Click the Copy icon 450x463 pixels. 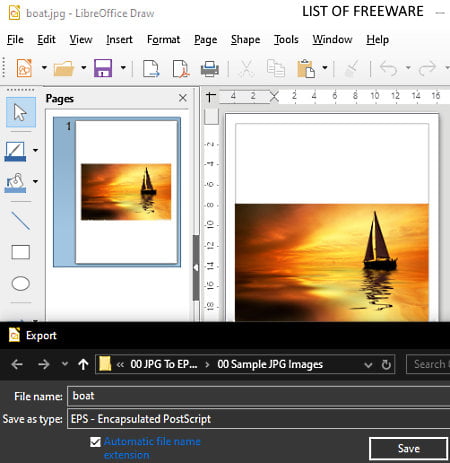pyautogui.click(x=276, y=68)
